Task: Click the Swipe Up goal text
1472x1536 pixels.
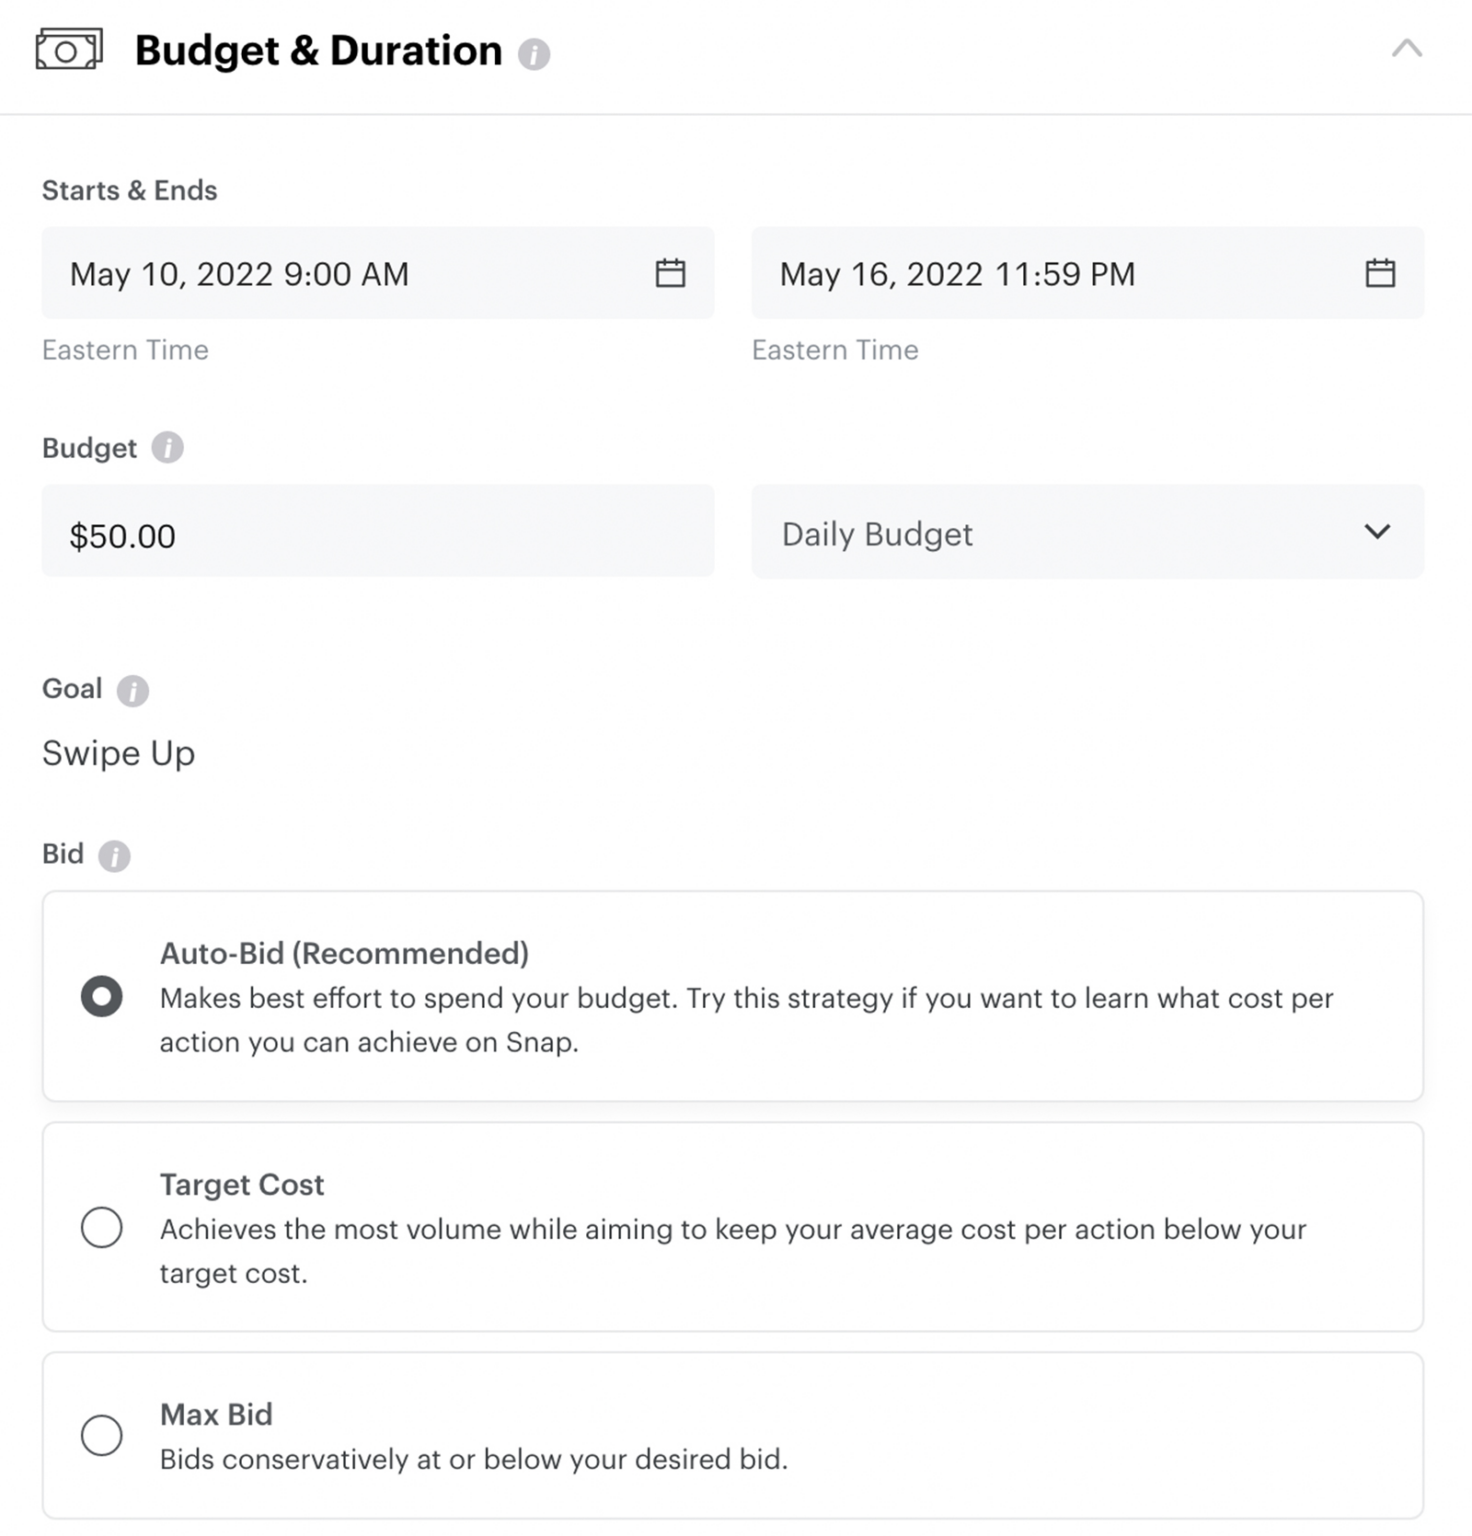Action: click(x=118, y=753)
